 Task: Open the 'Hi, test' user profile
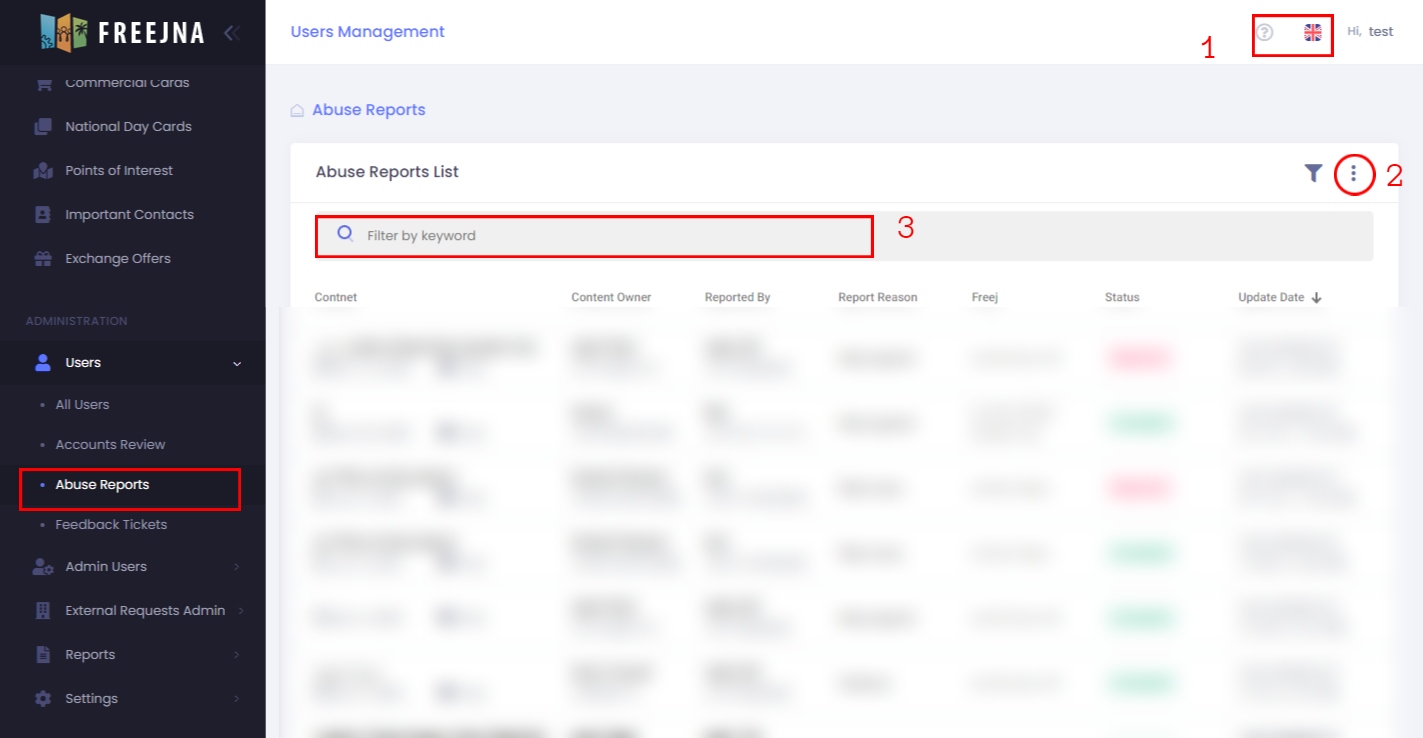[x=1370, y=32]
